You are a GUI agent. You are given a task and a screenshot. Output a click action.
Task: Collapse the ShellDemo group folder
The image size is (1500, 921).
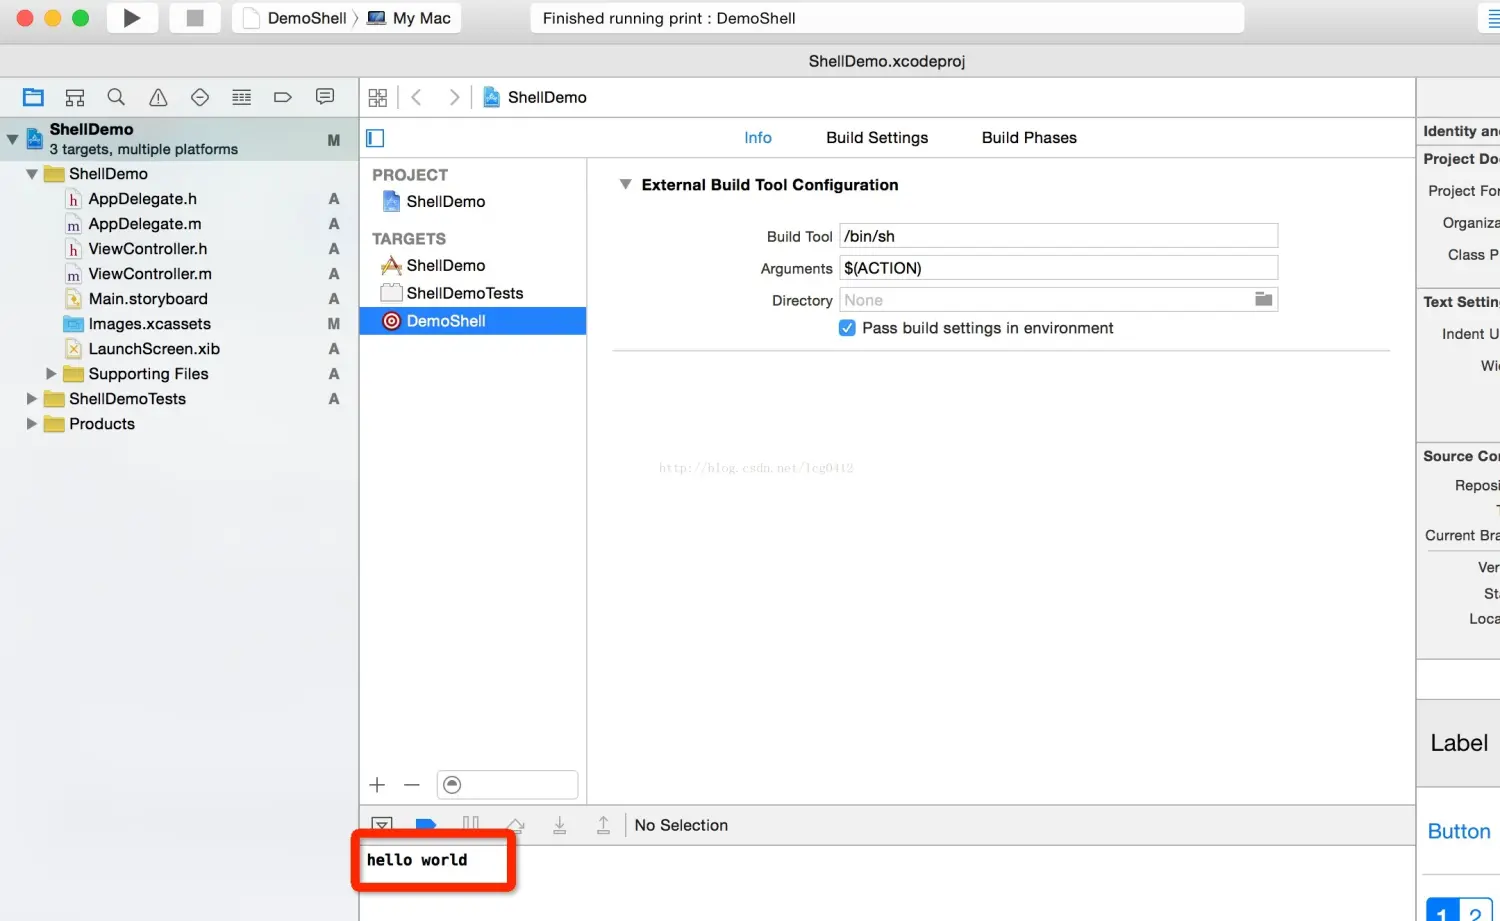tap(32, 174)
